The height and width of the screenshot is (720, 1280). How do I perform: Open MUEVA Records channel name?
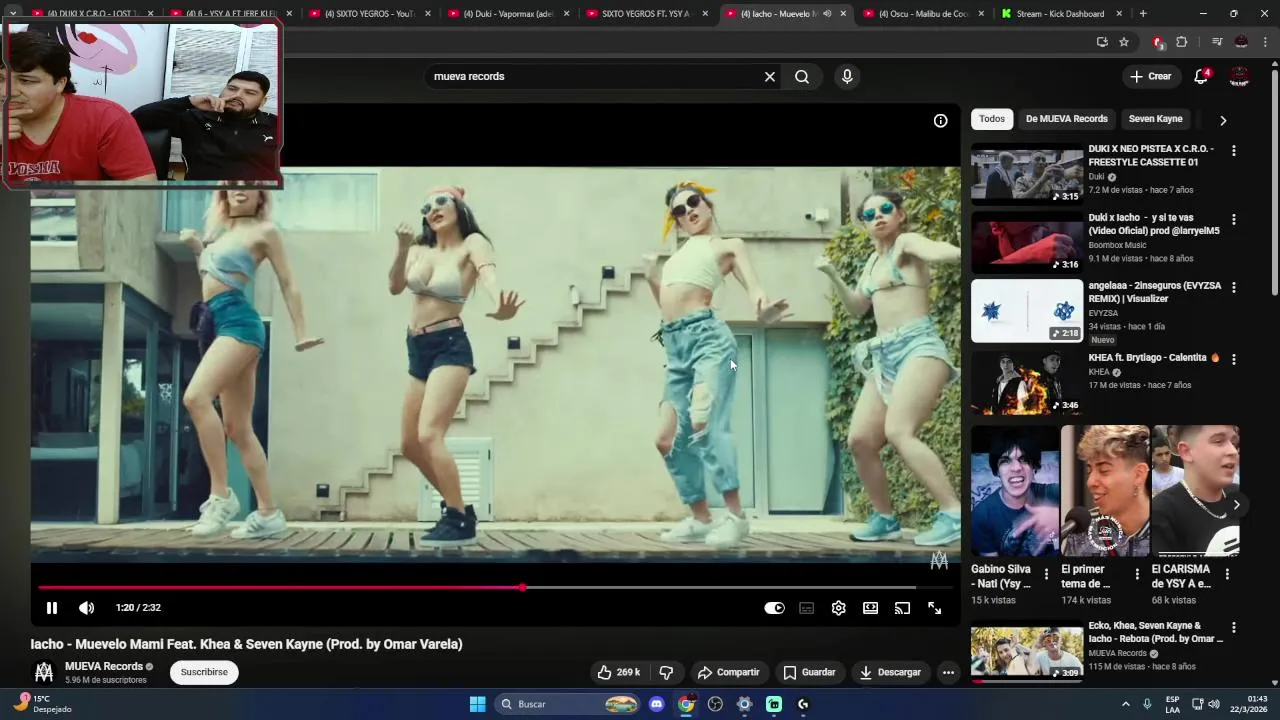click(103, 666)
